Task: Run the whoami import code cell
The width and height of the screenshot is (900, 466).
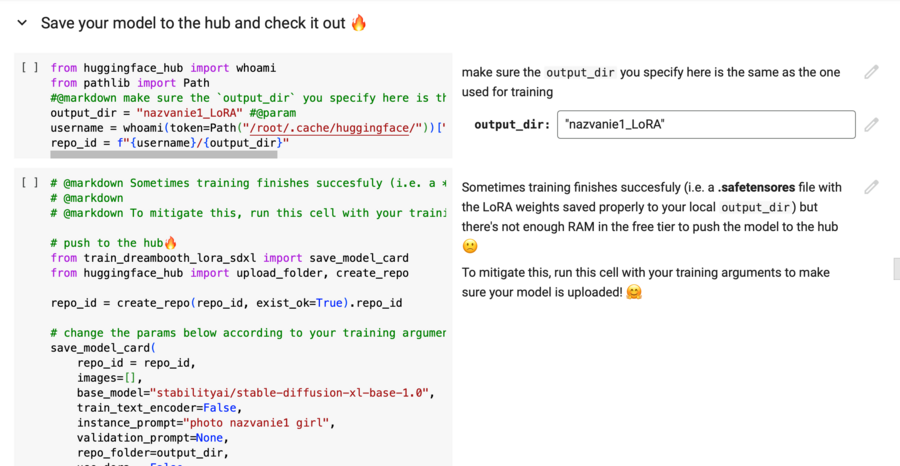Action: click(30, 68)
